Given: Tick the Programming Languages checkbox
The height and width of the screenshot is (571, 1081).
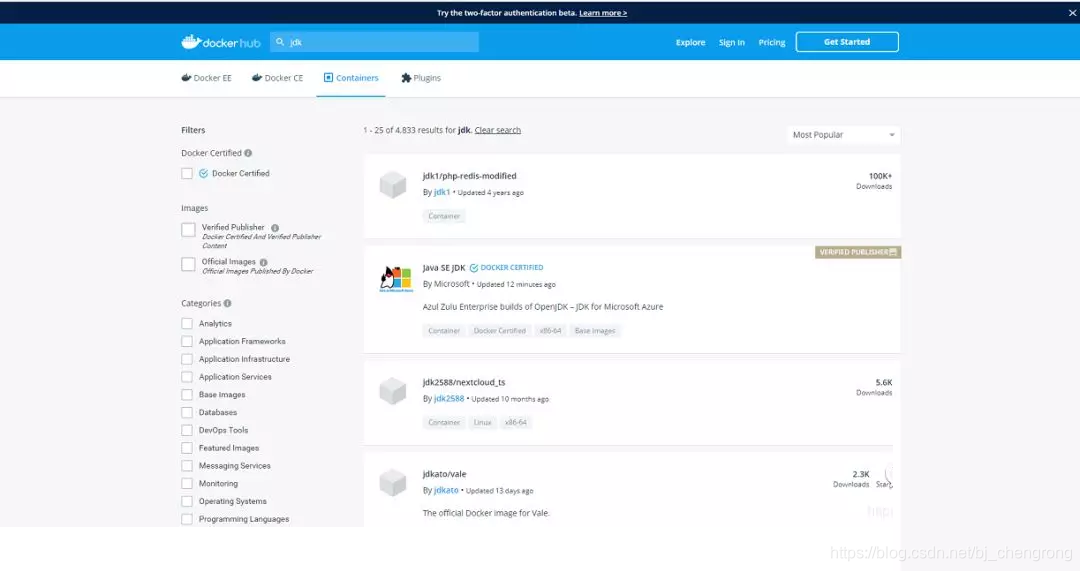Looking at the screenshot, I should pos(187,519).
